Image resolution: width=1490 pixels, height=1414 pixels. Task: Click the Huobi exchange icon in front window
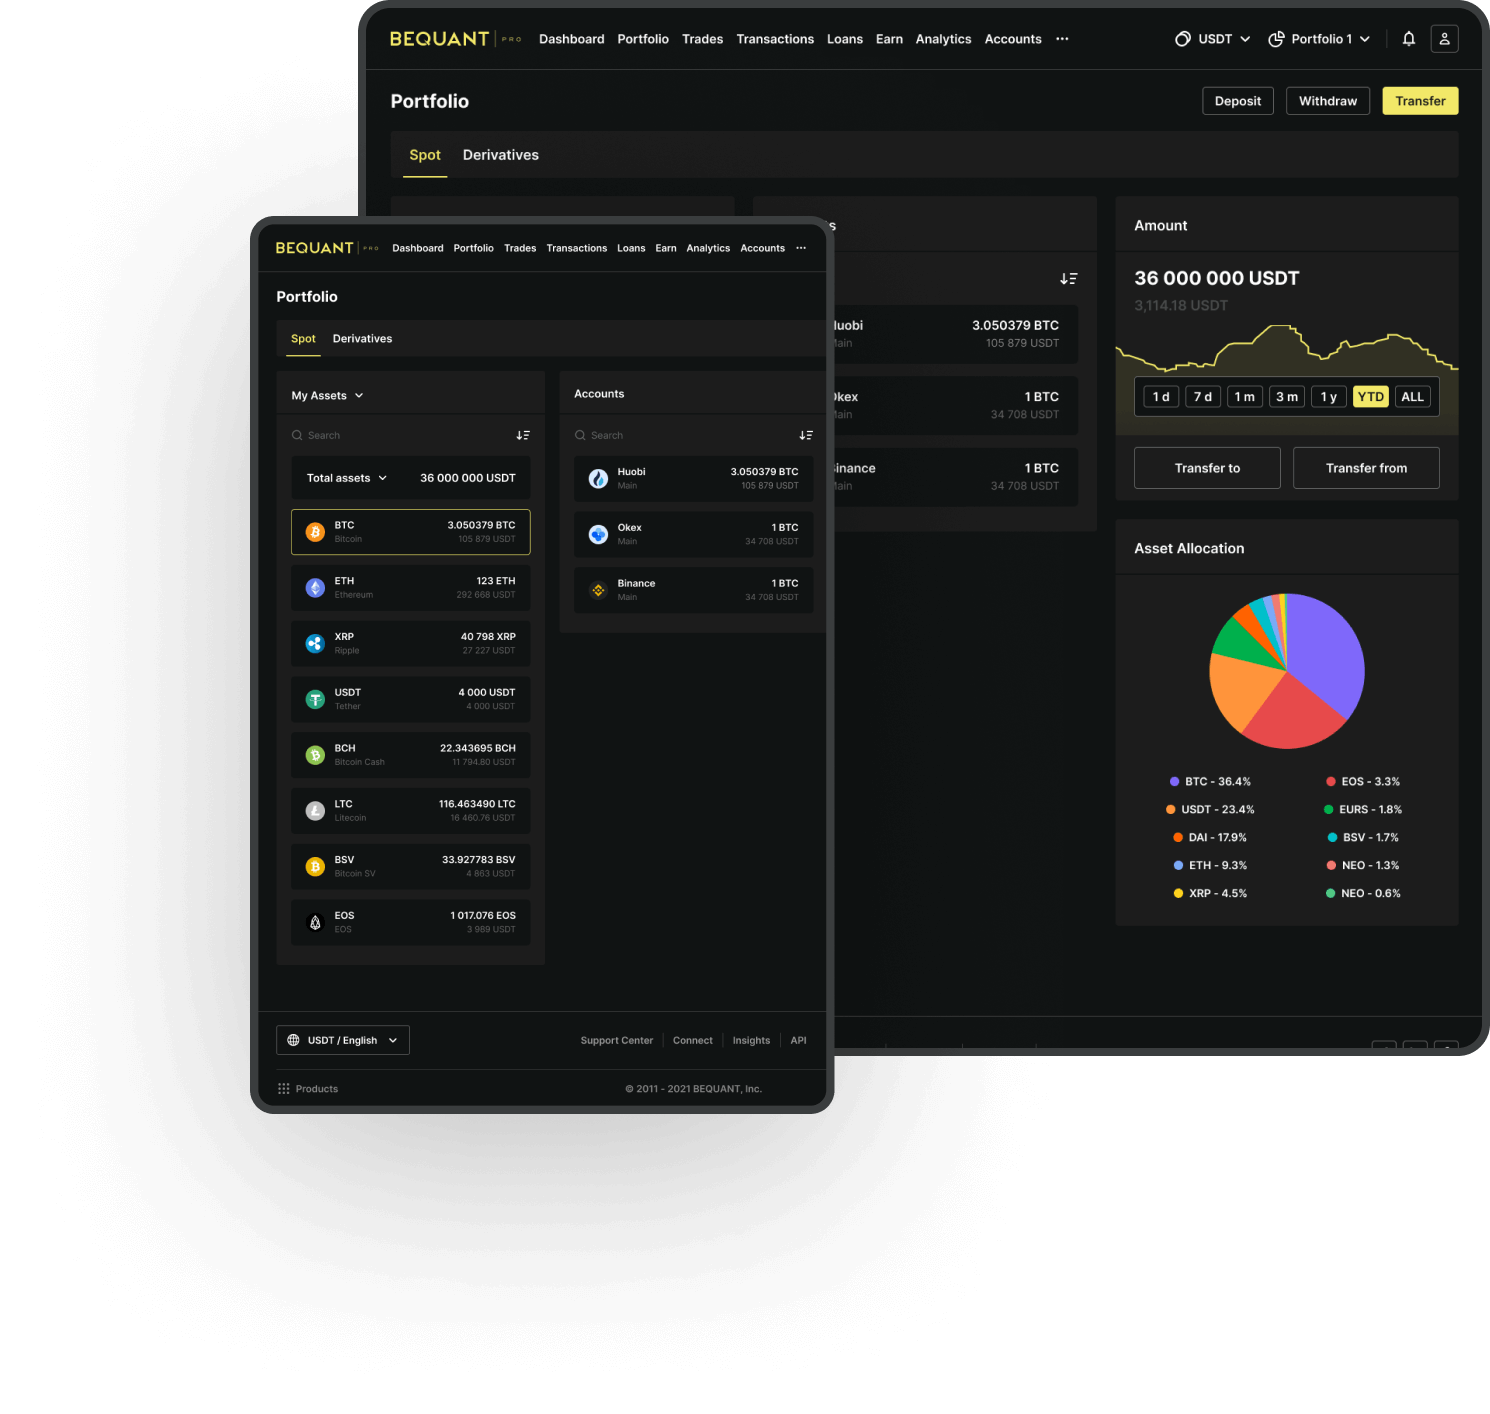[598, 479]
